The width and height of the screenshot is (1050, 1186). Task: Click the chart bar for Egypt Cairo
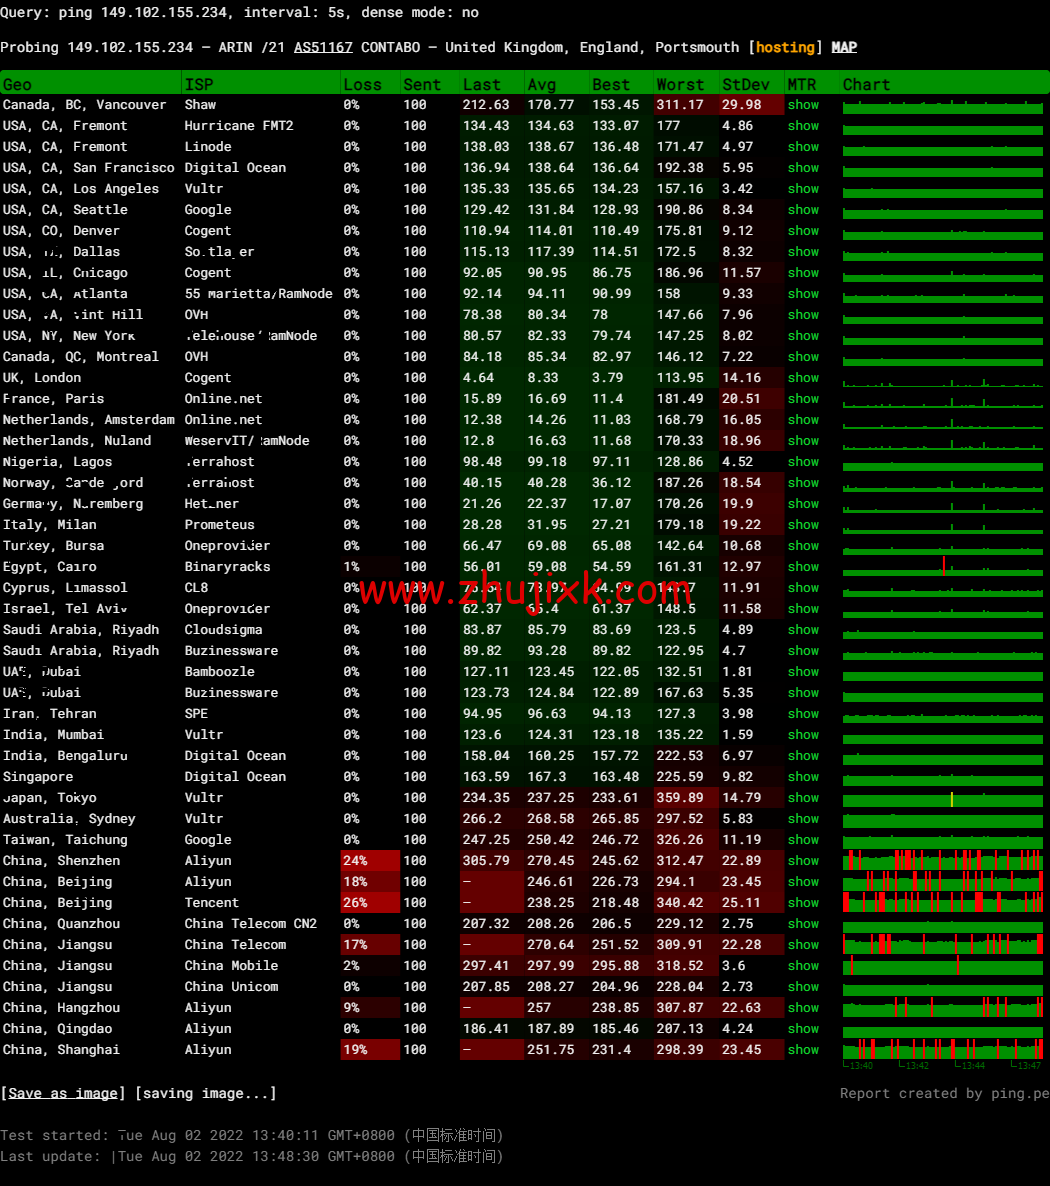click(x=943, y=567)
